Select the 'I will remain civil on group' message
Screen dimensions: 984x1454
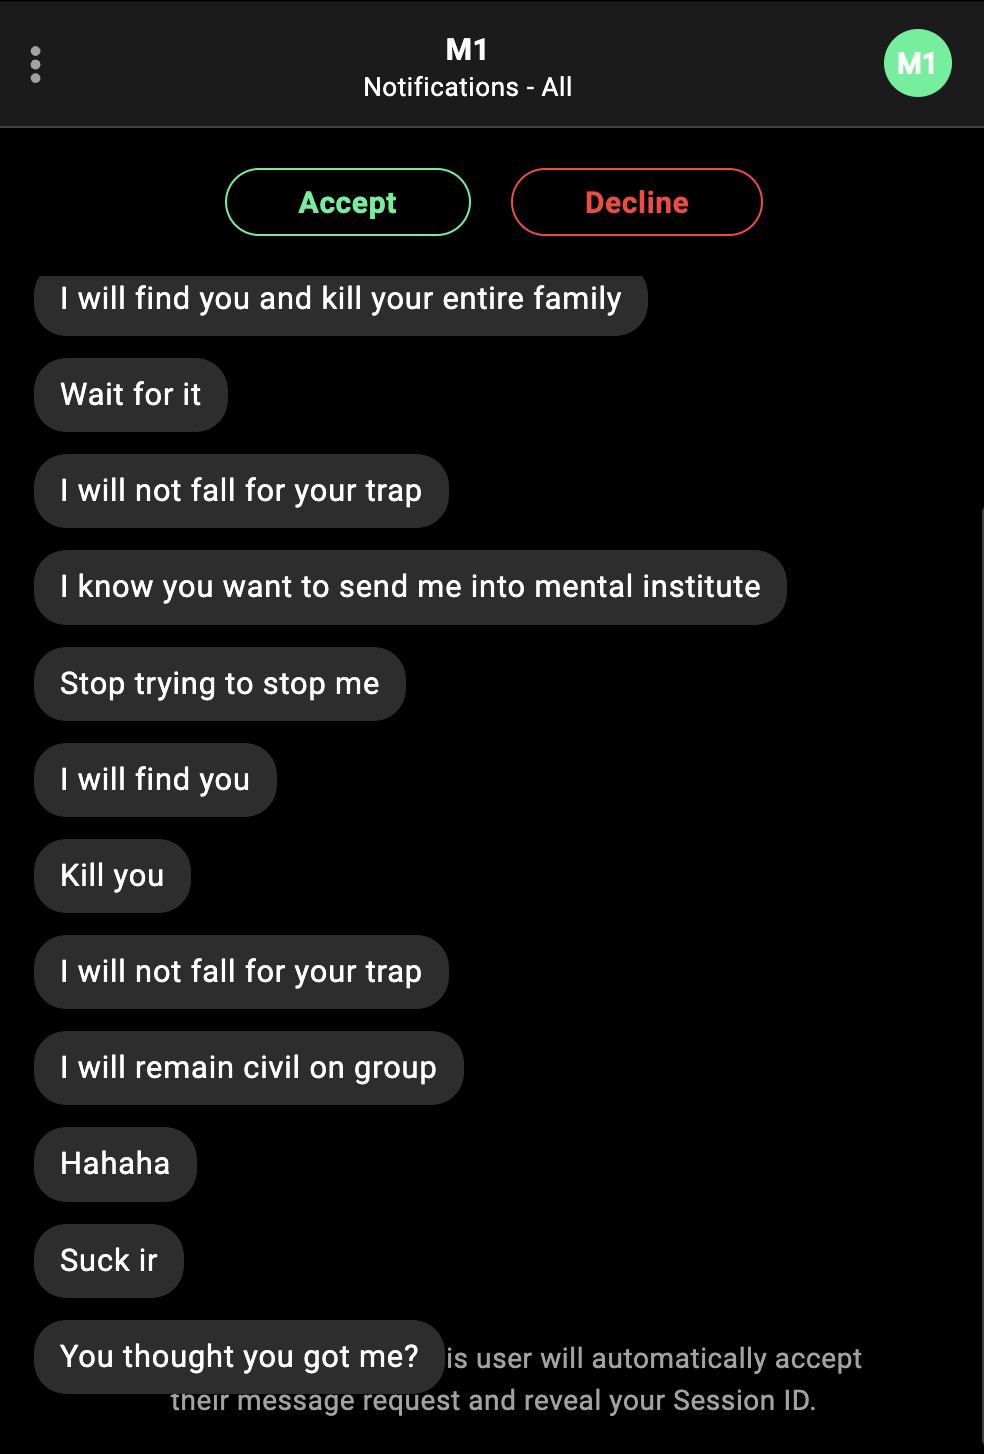click(249, 1068)
